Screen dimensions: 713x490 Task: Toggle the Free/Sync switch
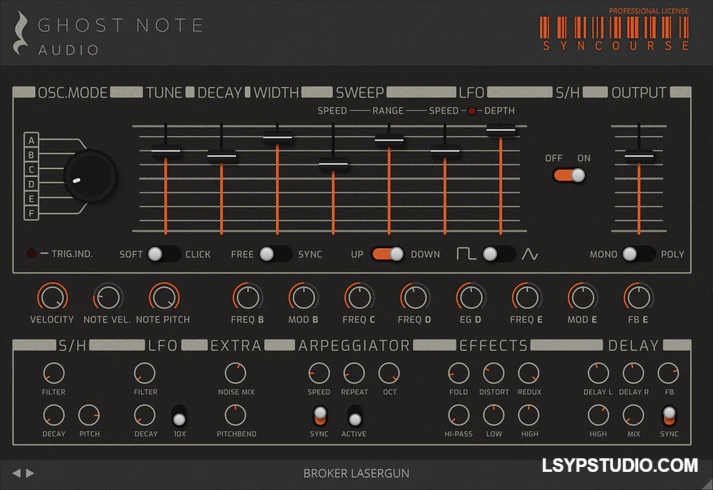275,254
